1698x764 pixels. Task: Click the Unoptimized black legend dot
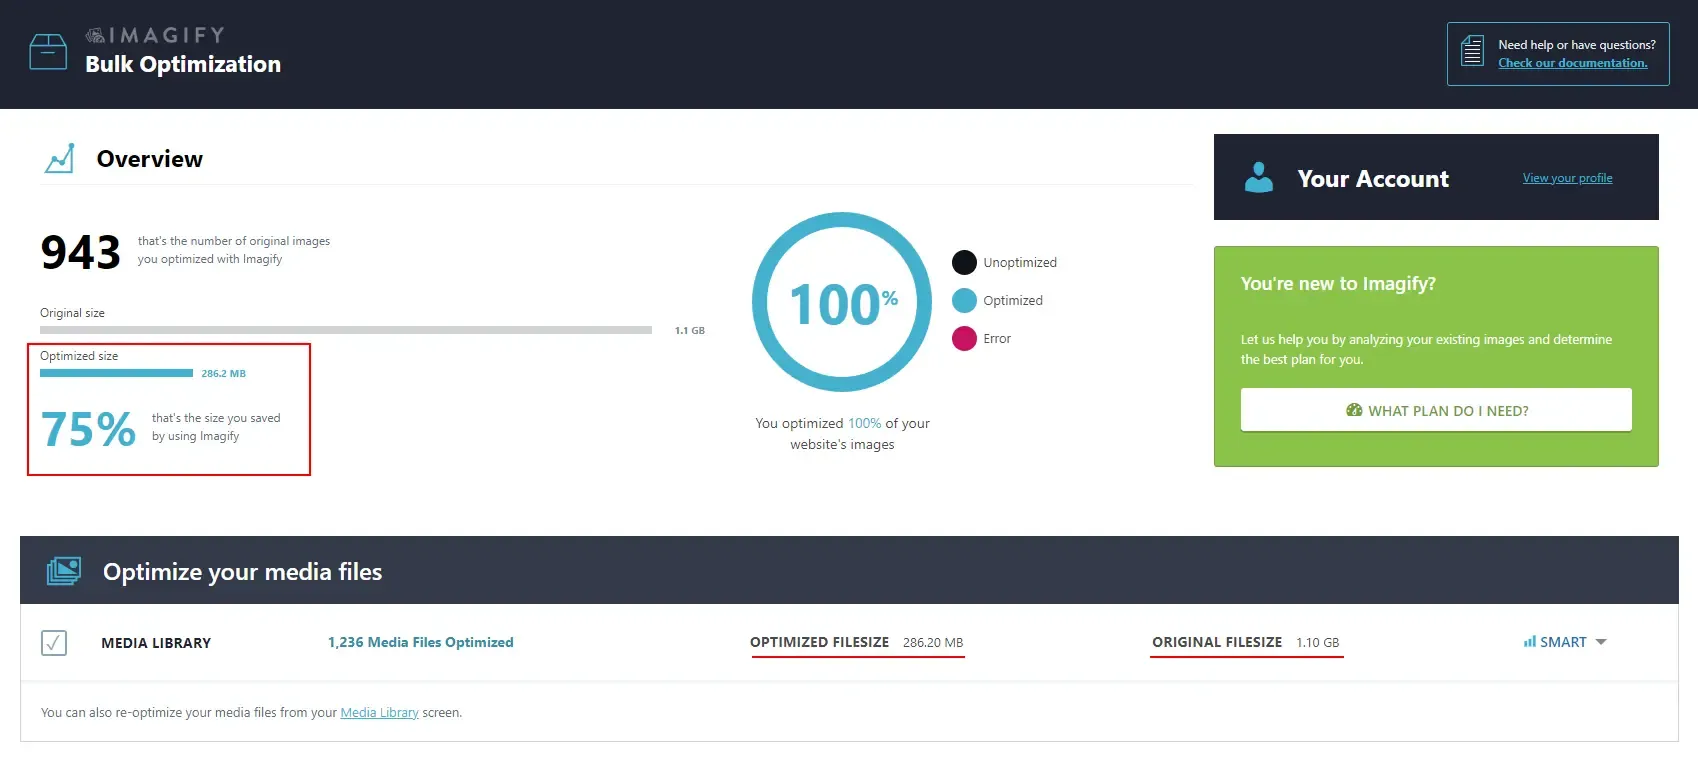(x=964, y=262)
